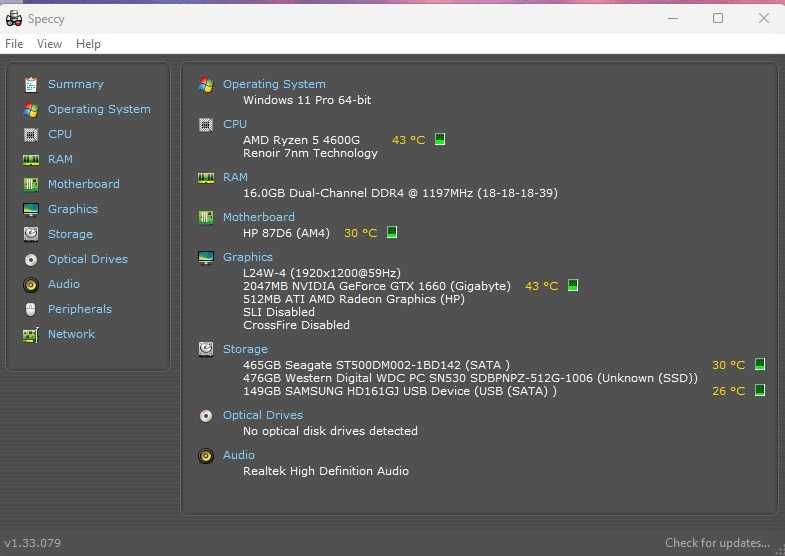
Task: Select 16.0GB Dual-Channel DDR4 RAM line
Action: tap(400, 193)
